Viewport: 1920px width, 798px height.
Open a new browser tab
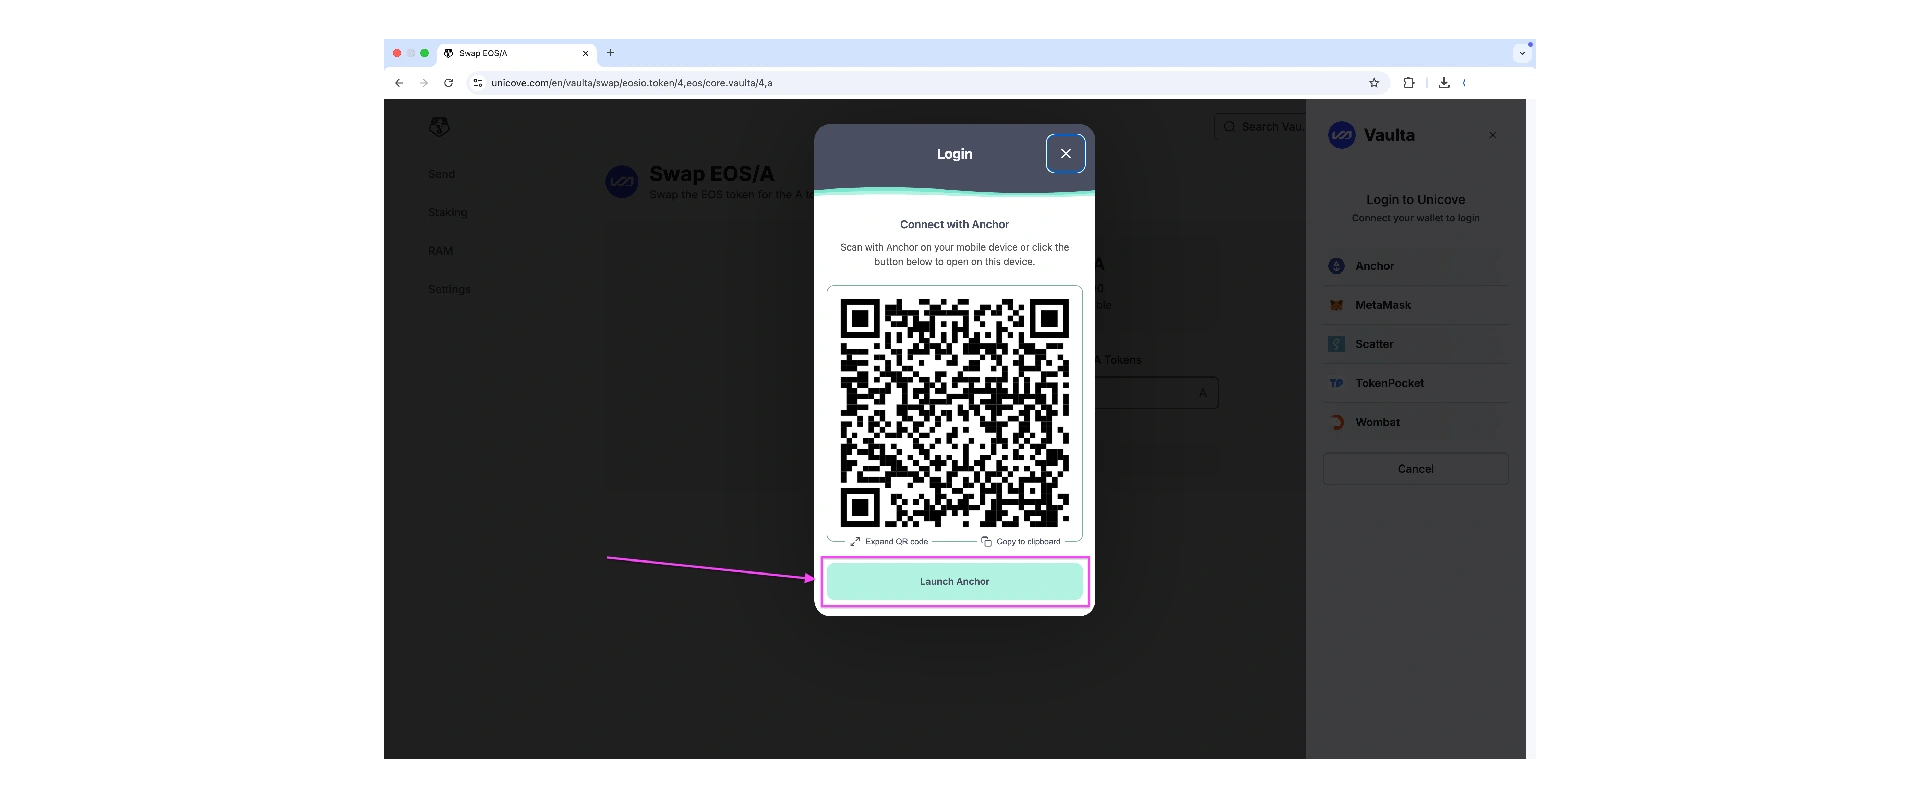tap(610, 53)
